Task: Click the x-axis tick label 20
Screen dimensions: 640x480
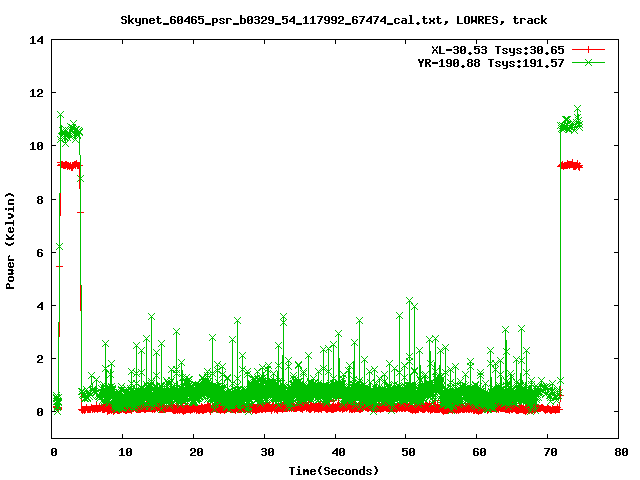Action: [196, 452]
